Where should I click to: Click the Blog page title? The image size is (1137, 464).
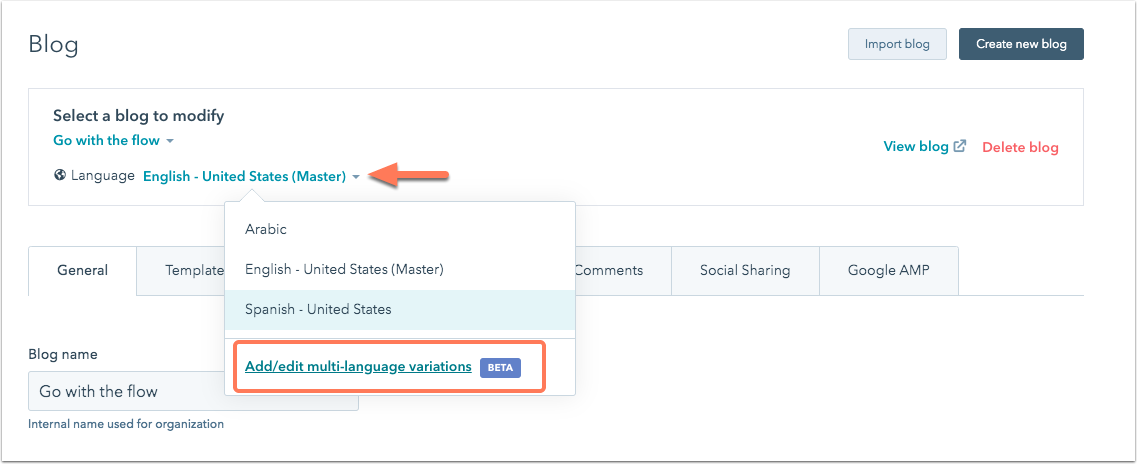pos(53,44)
